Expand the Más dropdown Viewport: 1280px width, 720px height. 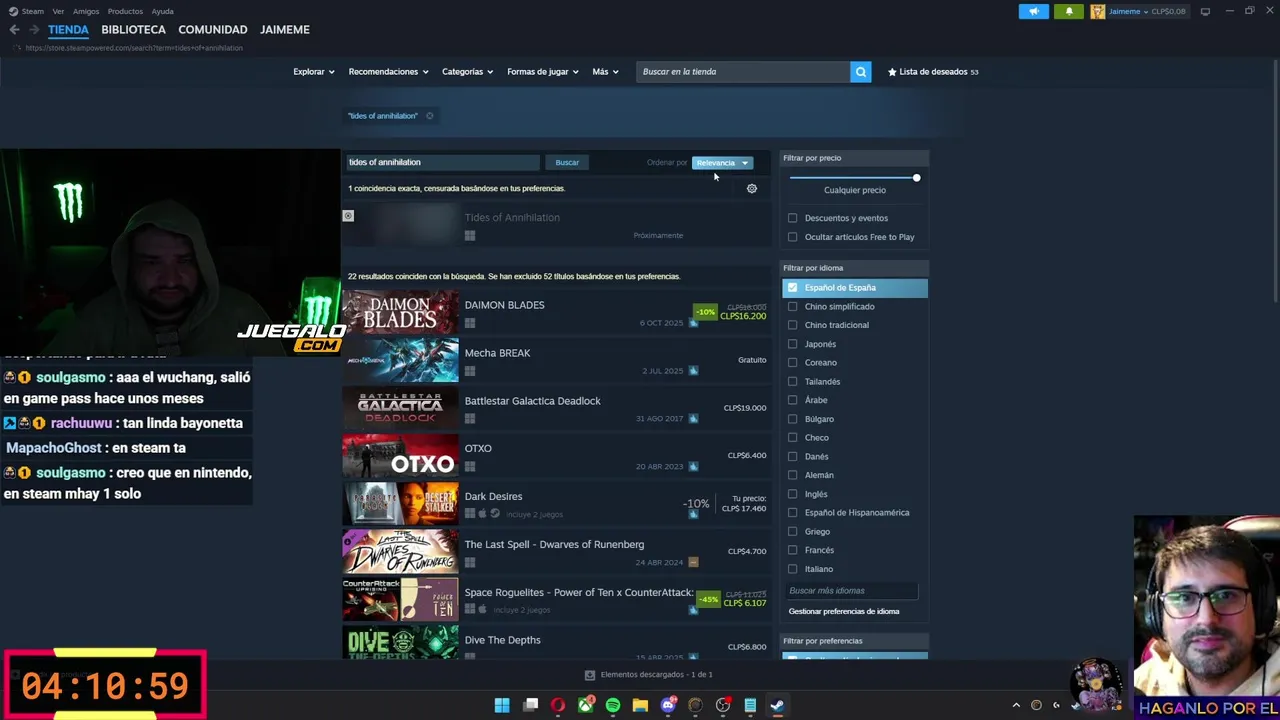point(605,72)
